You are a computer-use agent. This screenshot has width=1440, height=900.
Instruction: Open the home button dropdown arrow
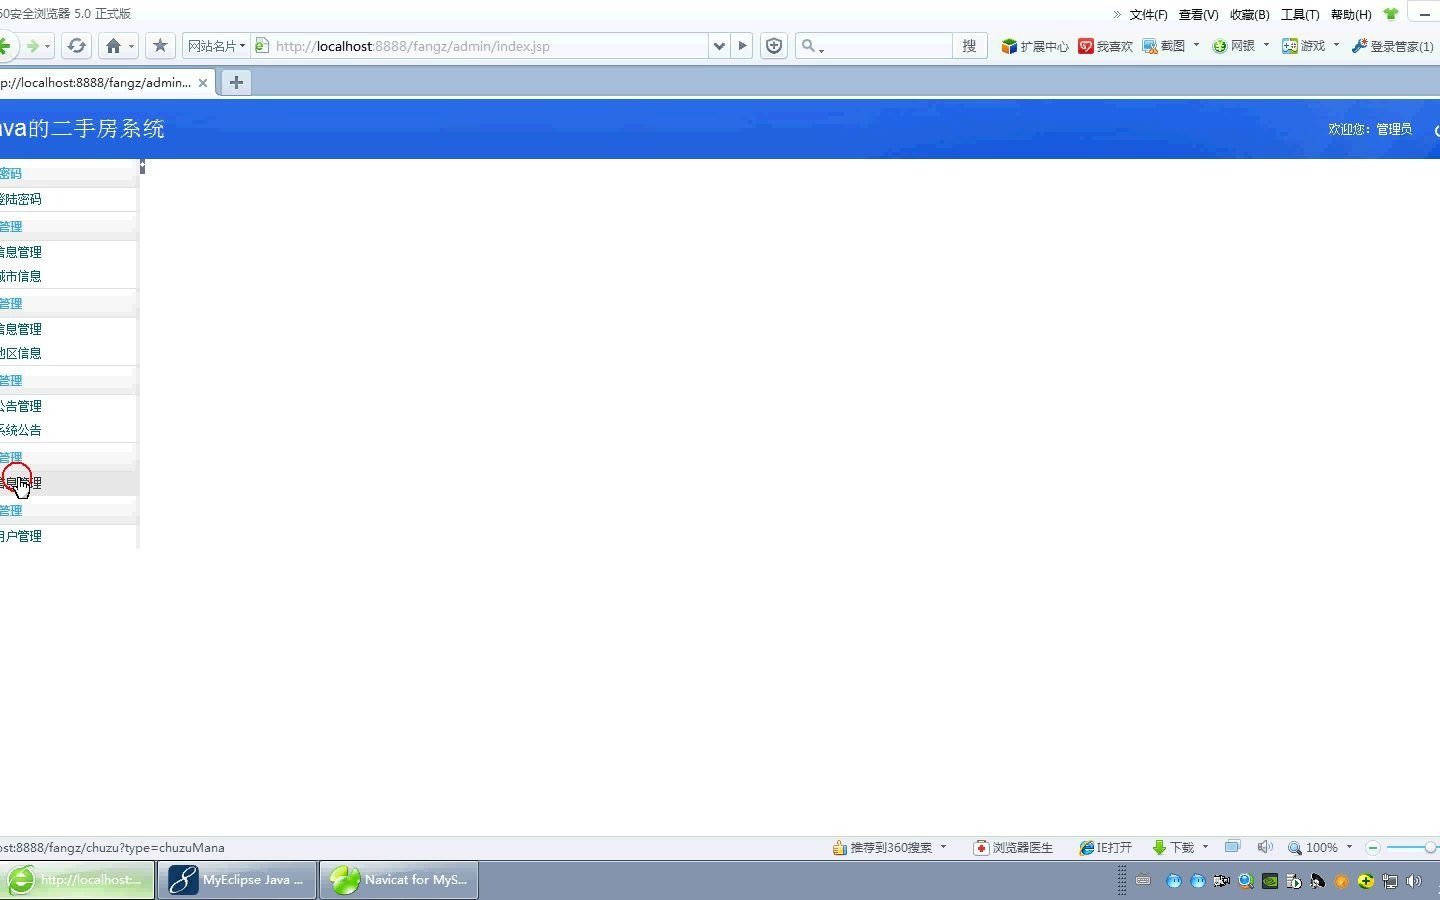(131, 46)
